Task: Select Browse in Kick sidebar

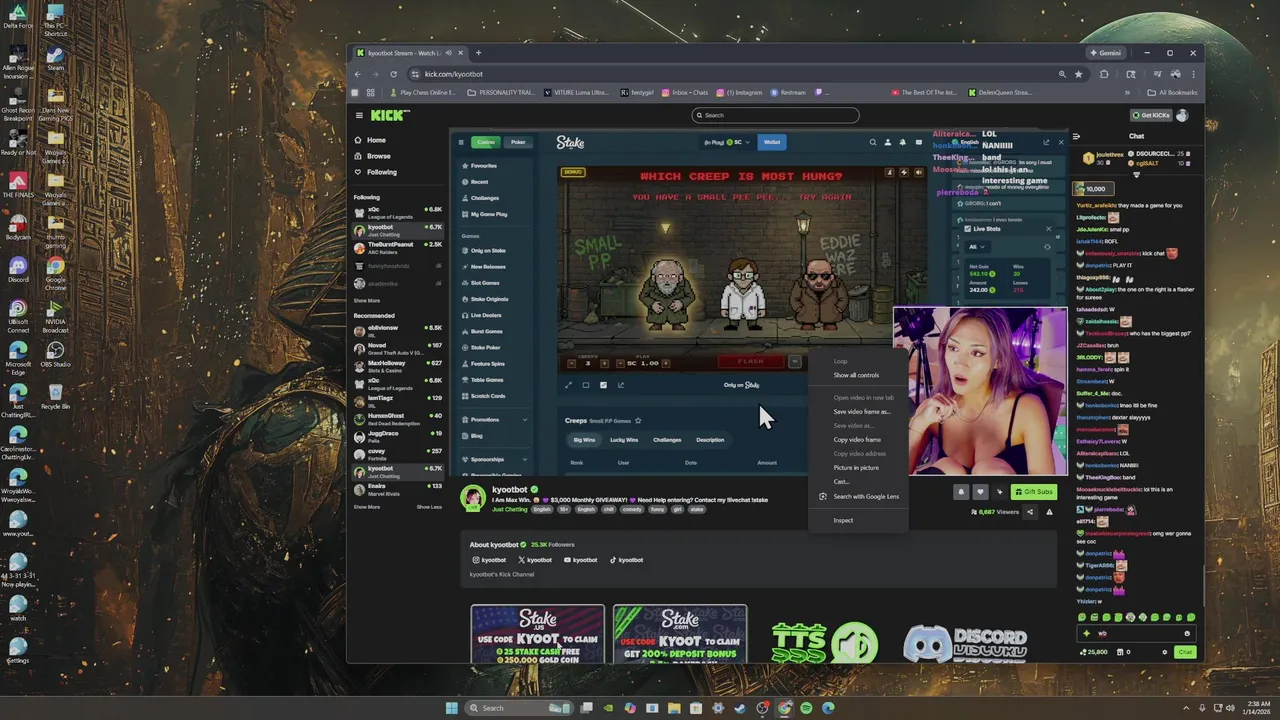Action: 378,156
